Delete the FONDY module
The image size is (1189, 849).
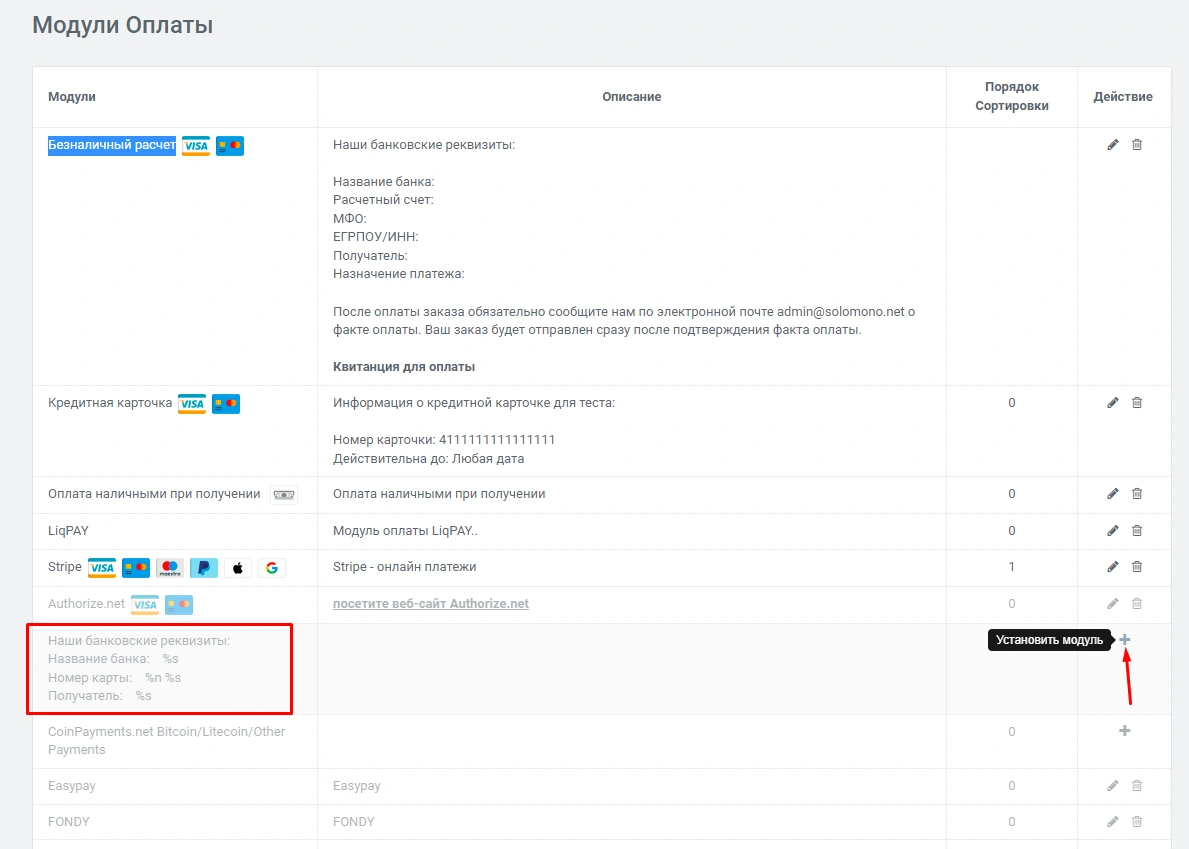(1137, 822)
